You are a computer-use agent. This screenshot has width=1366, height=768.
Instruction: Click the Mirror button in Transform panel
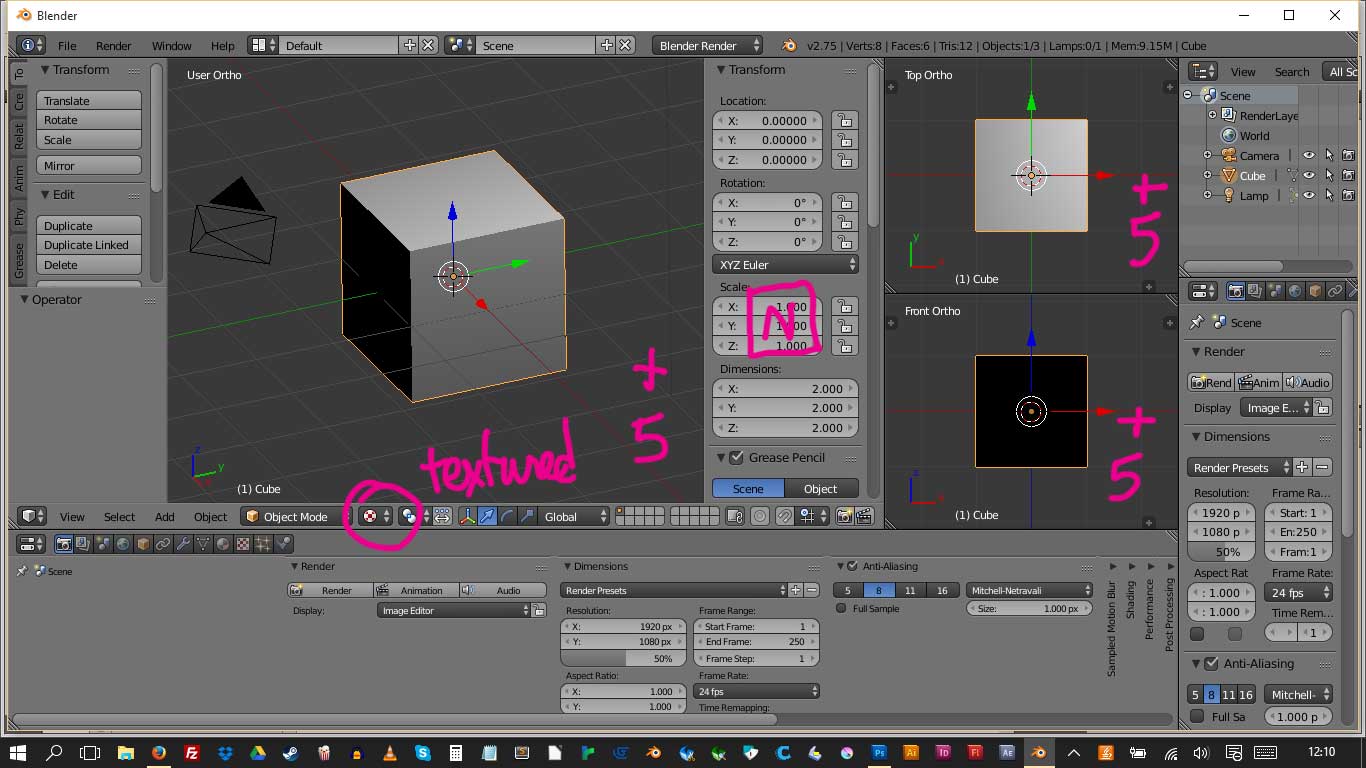click(89, 166)
